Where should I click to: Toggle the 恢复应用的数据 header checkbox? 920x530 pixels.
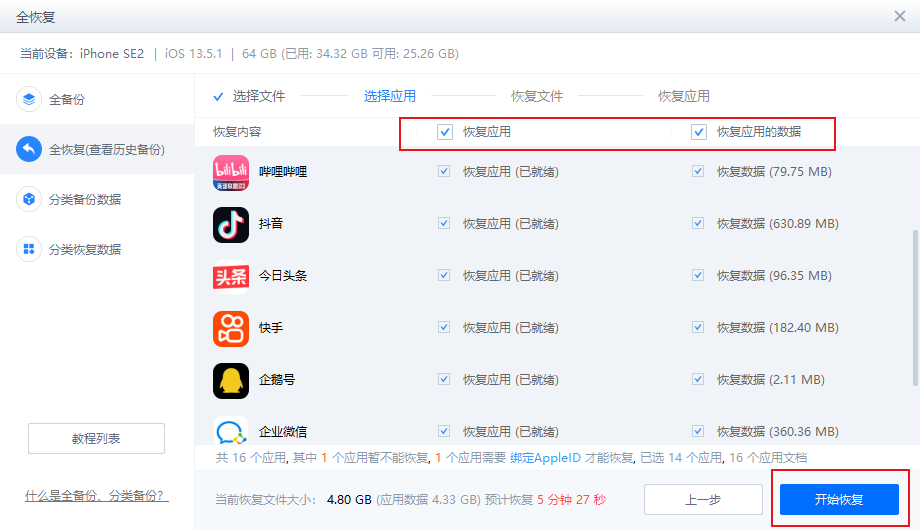699,132
